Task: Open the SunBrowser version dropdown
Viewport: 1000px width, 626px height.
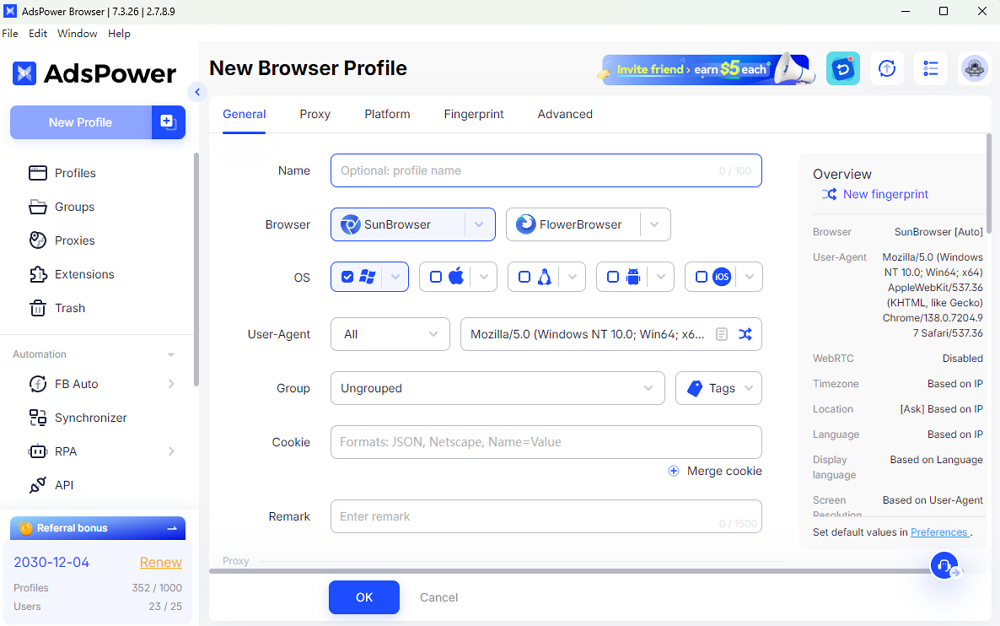Action: click(x=479, y=224)
